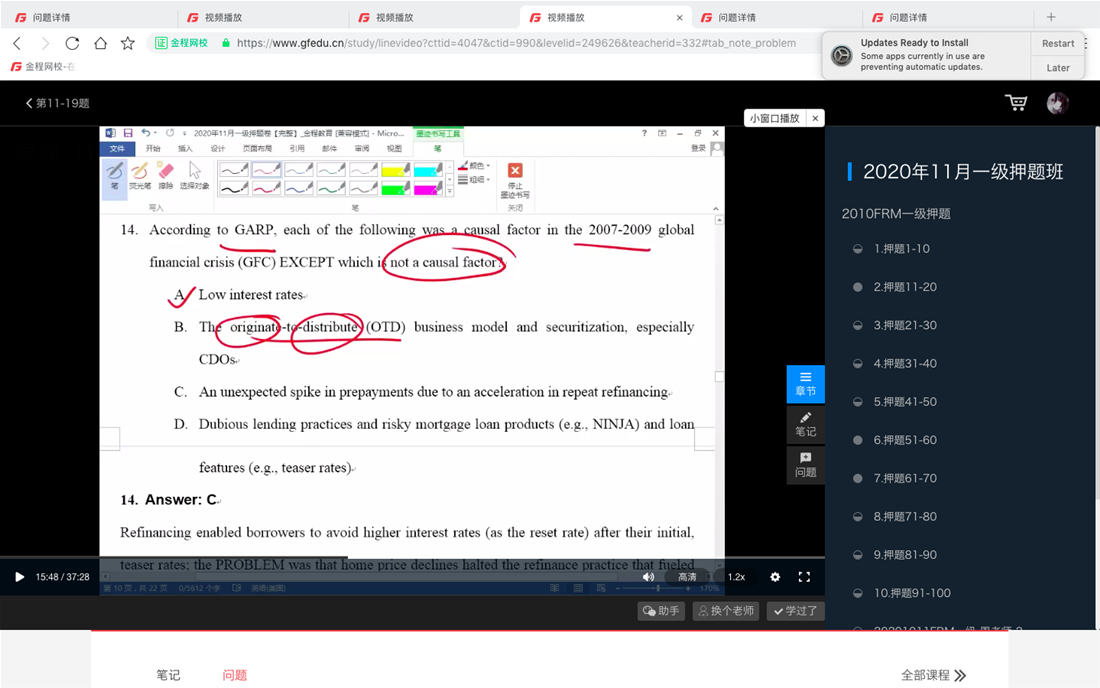
Task: Click the Word 选择对象 select objects tool
Action: click(x=194, y=177)
